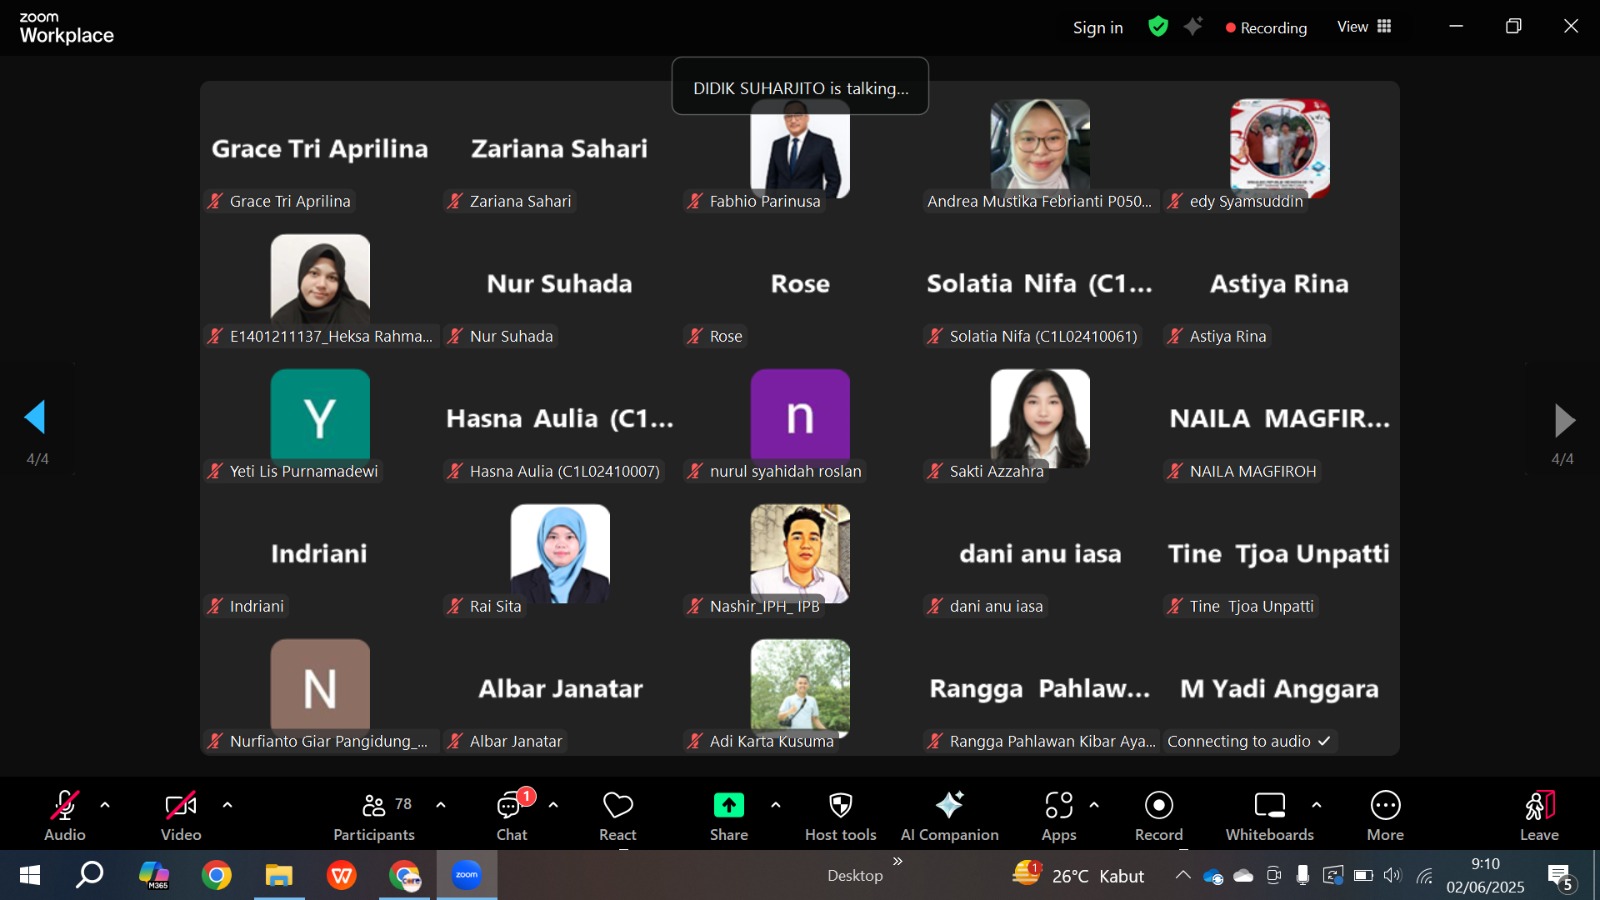The height and width of the screenshot is (900, 1600).
Task: Open Host tools shield
Action: coord(840,815)
